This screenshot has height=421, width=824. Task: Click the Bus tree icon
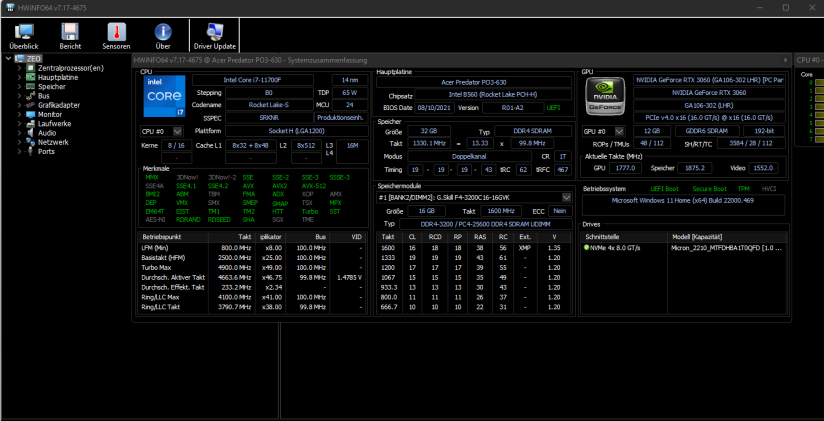[30, 96]
